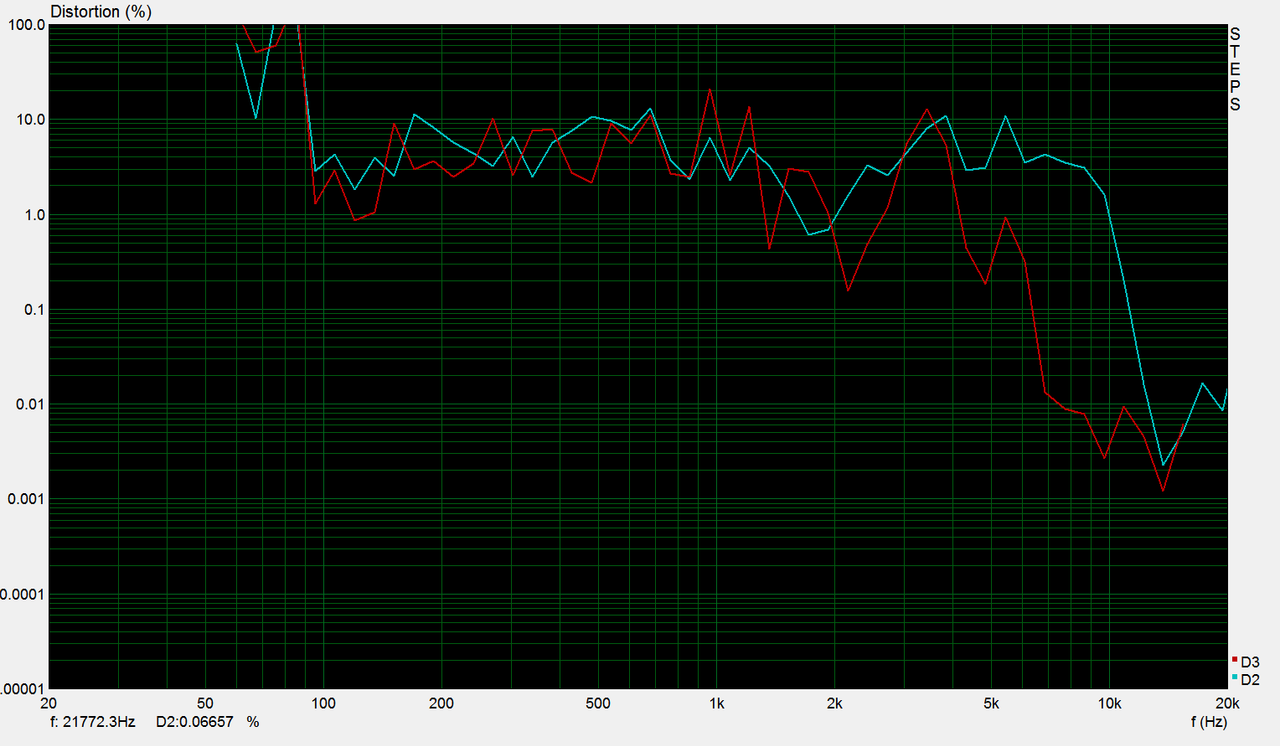Click the 0.001 distortion axis label
The height and width of the screenshot is (746, 1280).
[25, 499]
